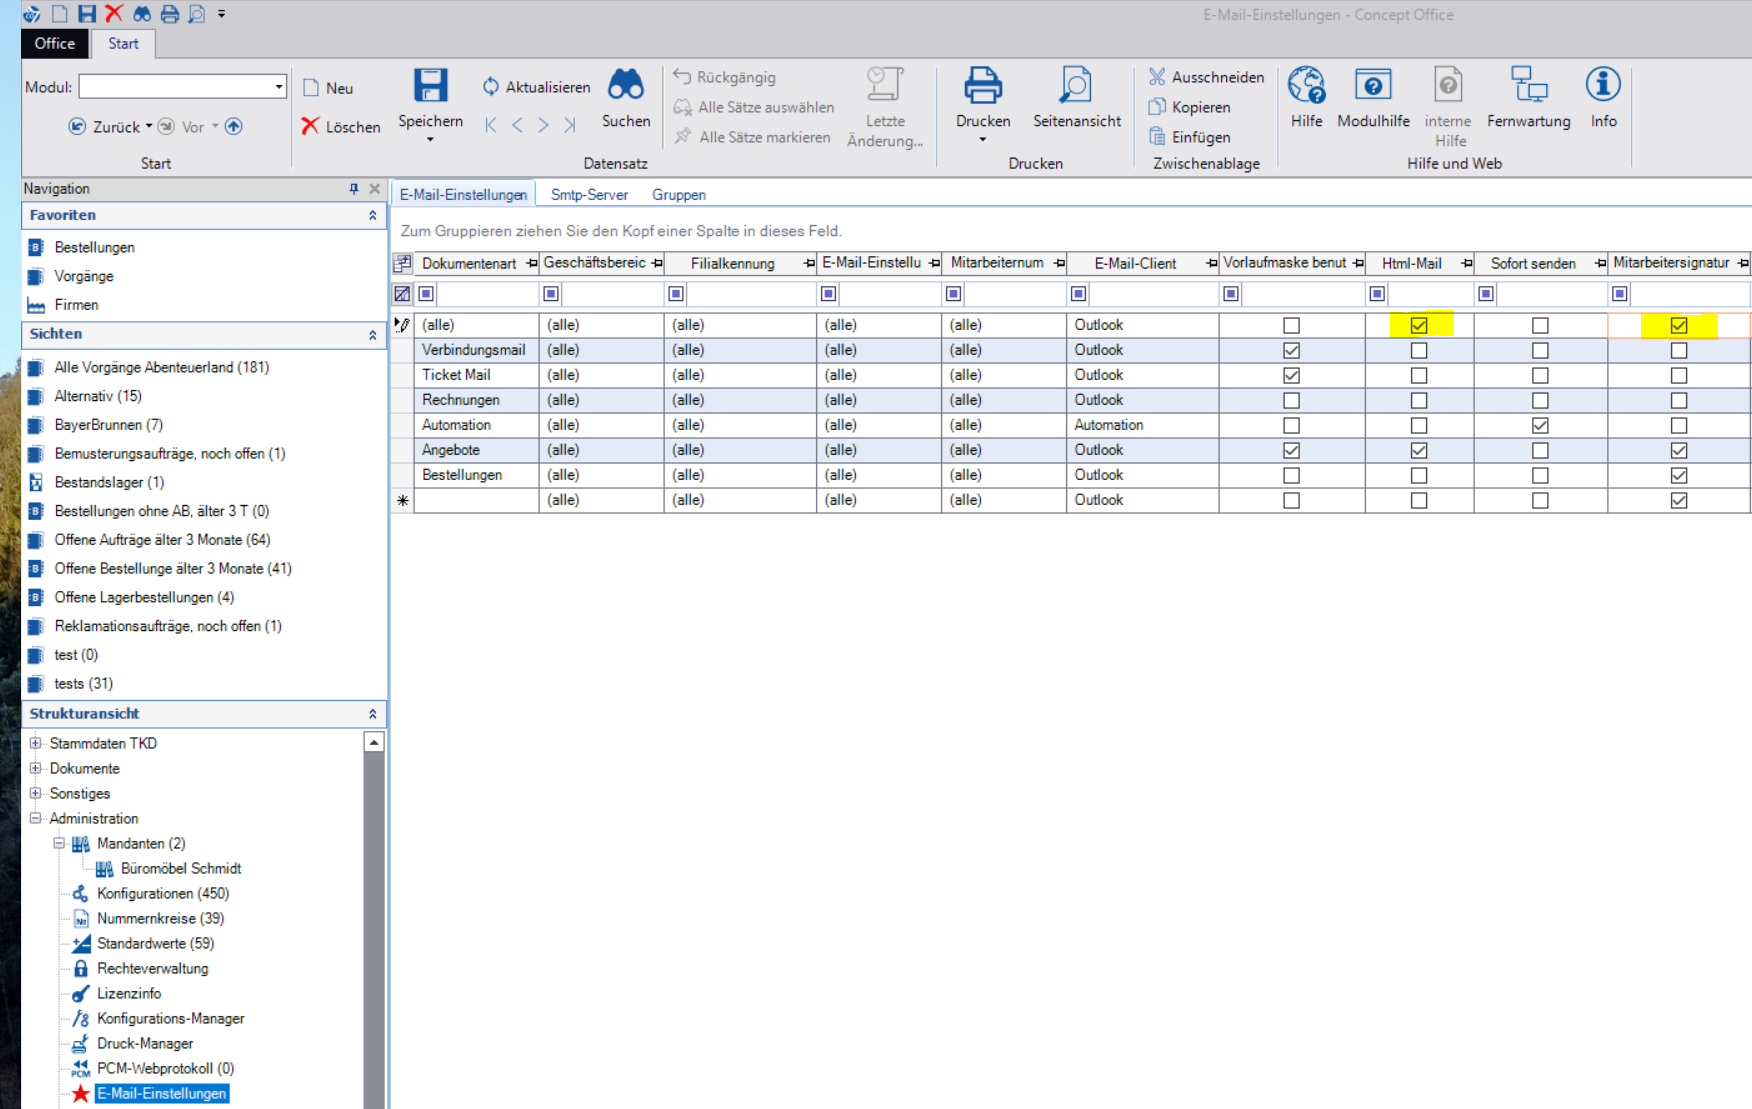Uncheck Vorlaufmaske for Verbindungsmail row
Viewport: 1752px width, 1109px height.
point(1291,350)
